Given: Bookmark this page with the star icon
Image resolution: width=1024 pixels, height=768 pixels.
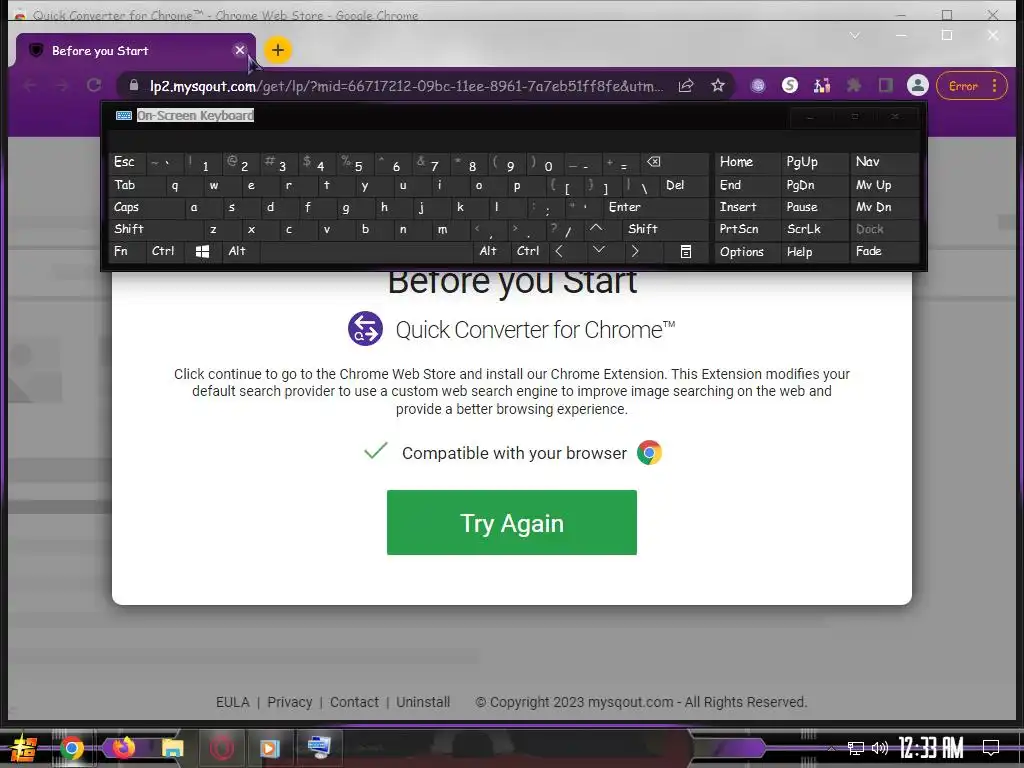Looking at the screenshot, I should tap(718, 86).
